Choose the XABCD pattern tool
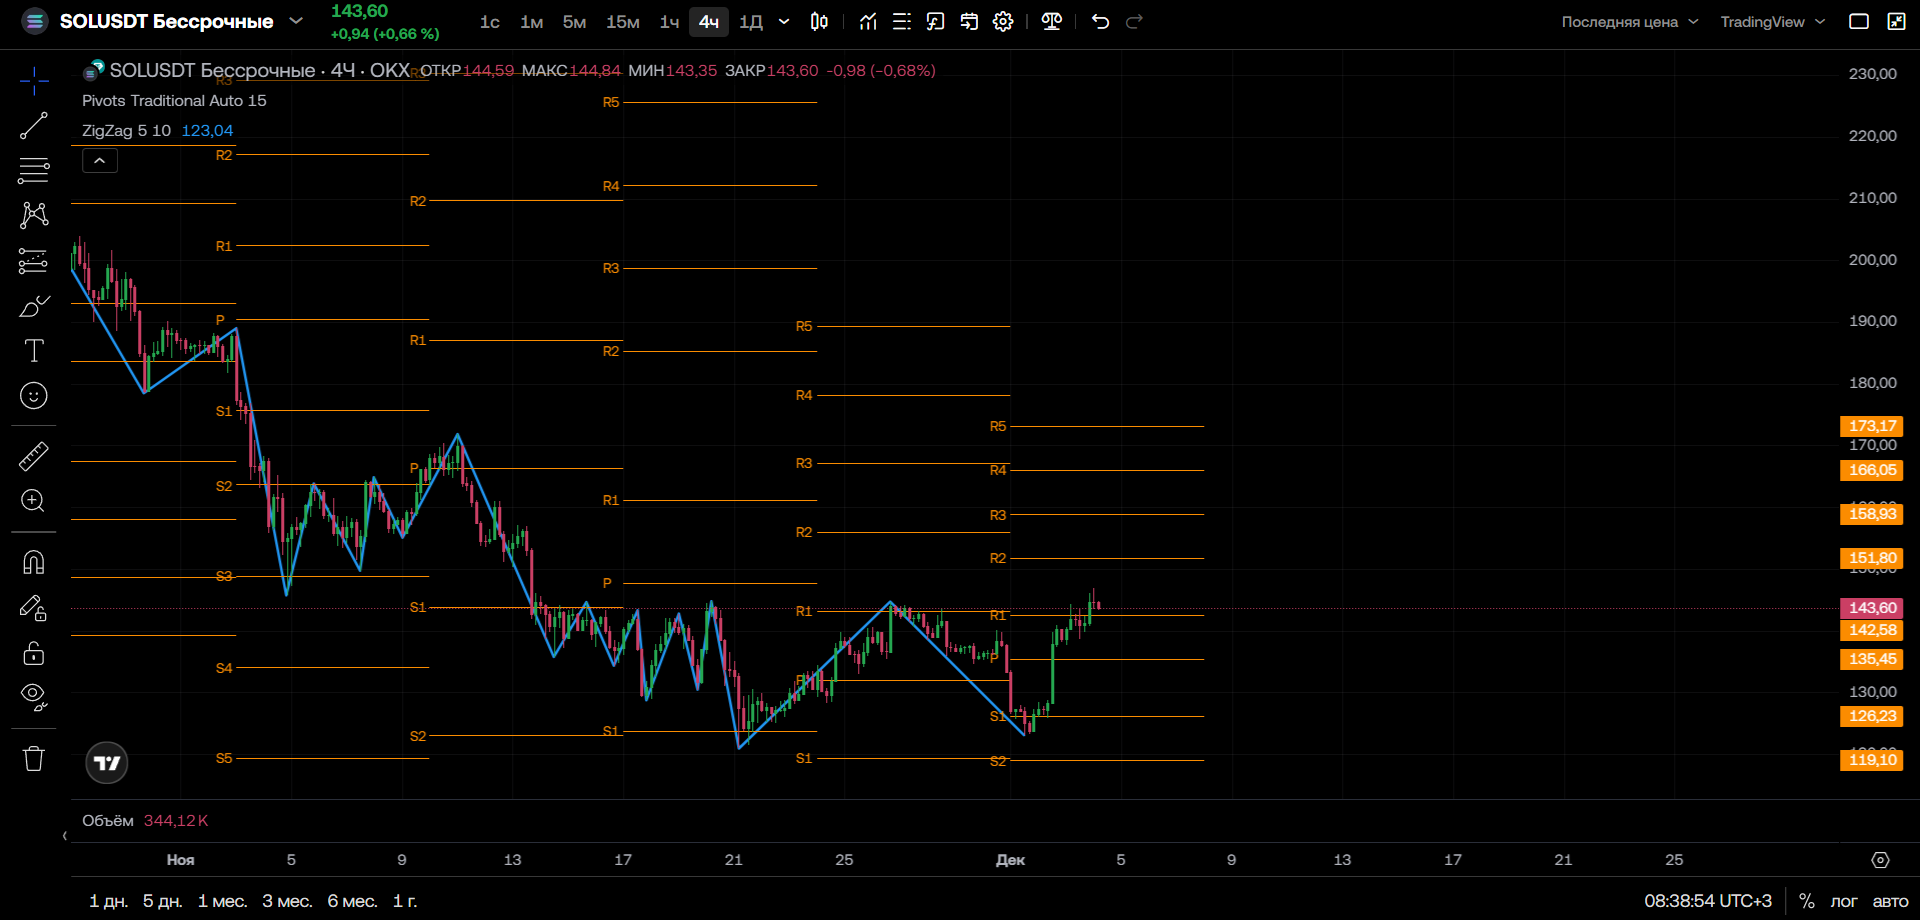The width and height of the screenshot is (1920, 920). click(x=34, y=215)
